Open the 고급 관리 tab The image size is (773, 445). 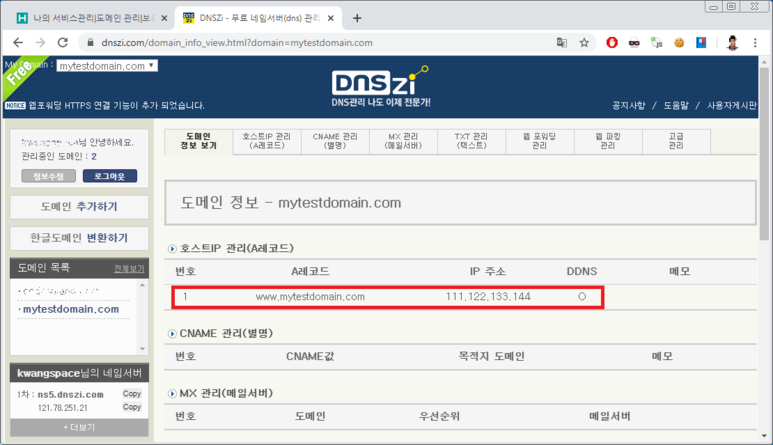coord(676,141)
